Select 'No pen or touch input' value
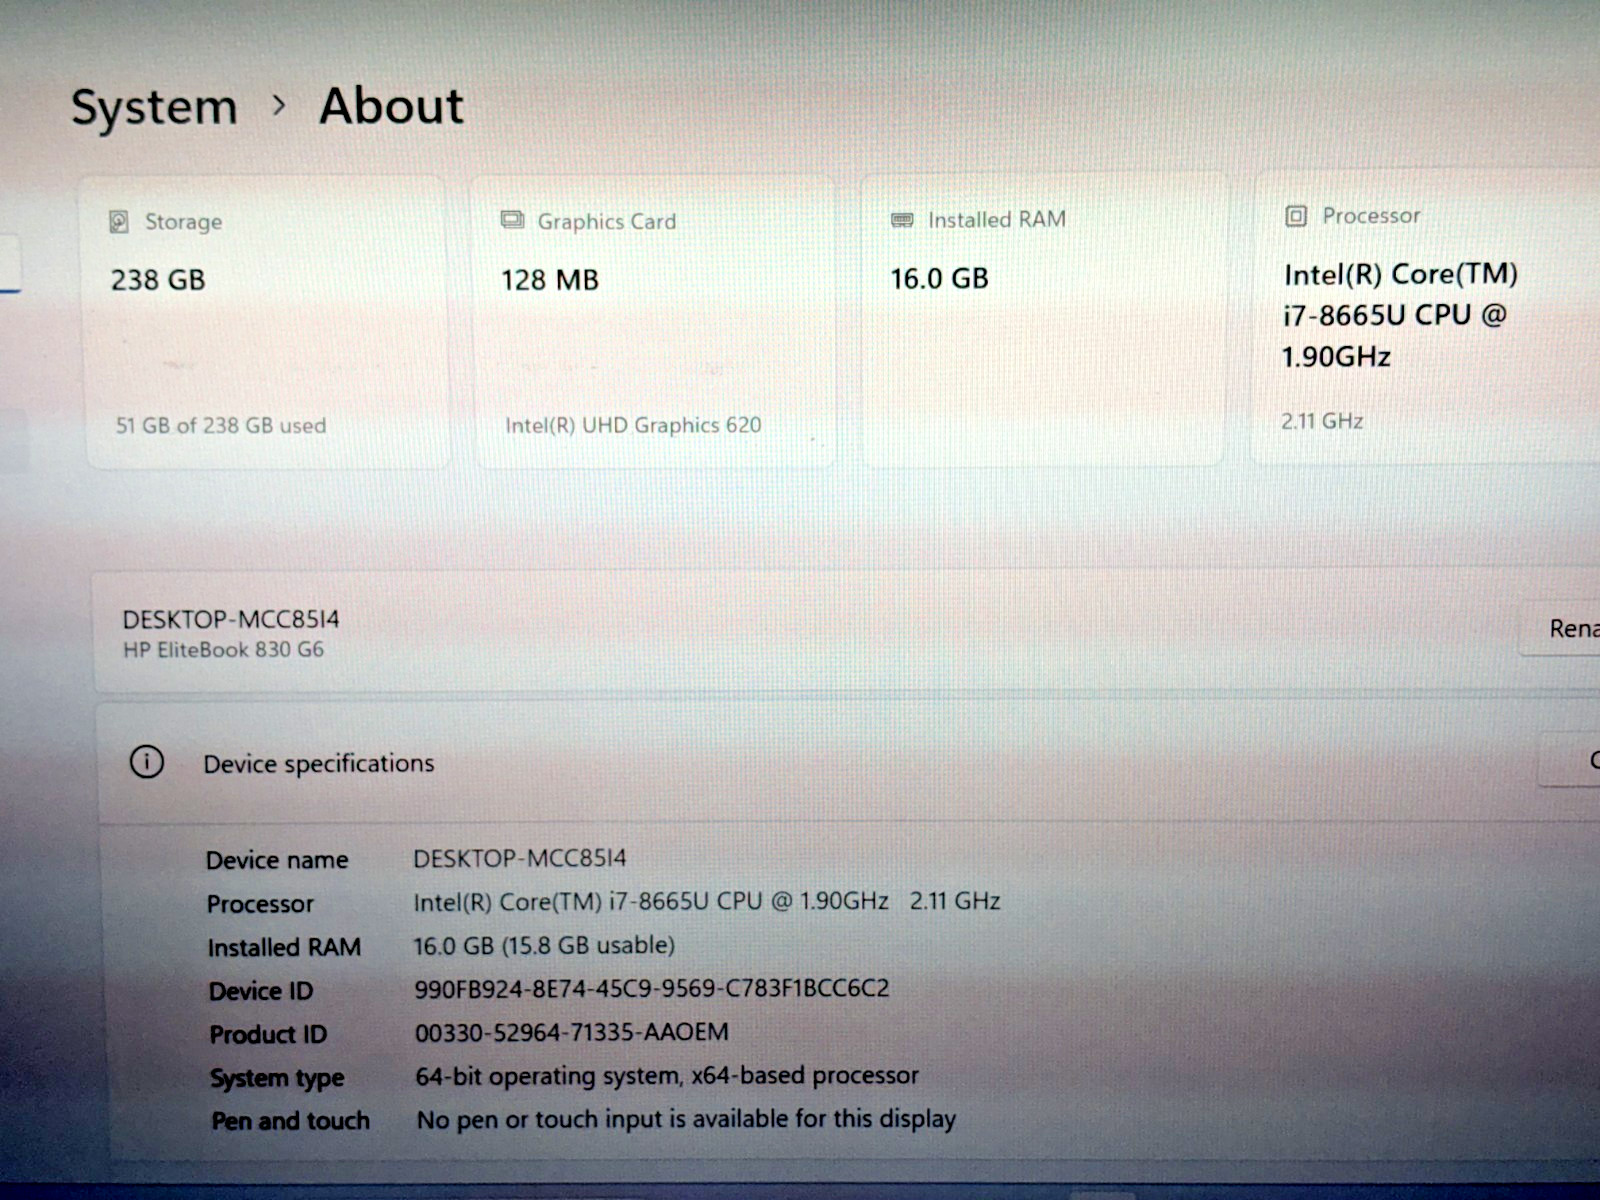 pyautogui.click(x=686, y=1119)
